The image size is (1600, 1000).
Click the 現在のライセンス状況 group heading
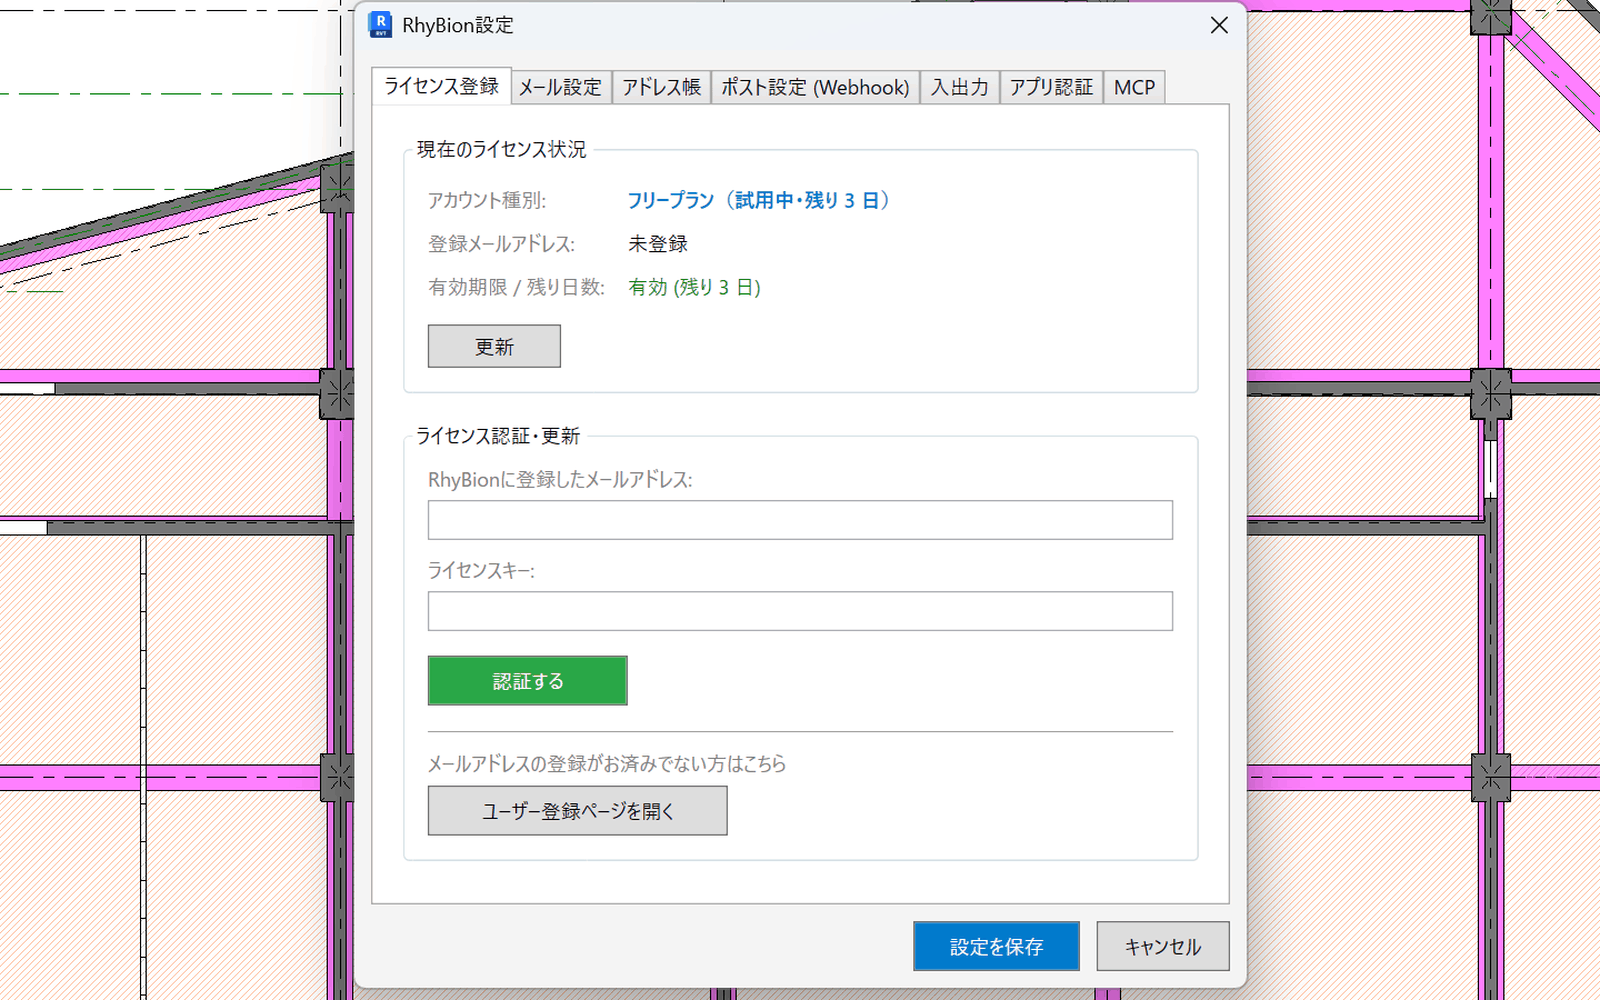(501, 149)
